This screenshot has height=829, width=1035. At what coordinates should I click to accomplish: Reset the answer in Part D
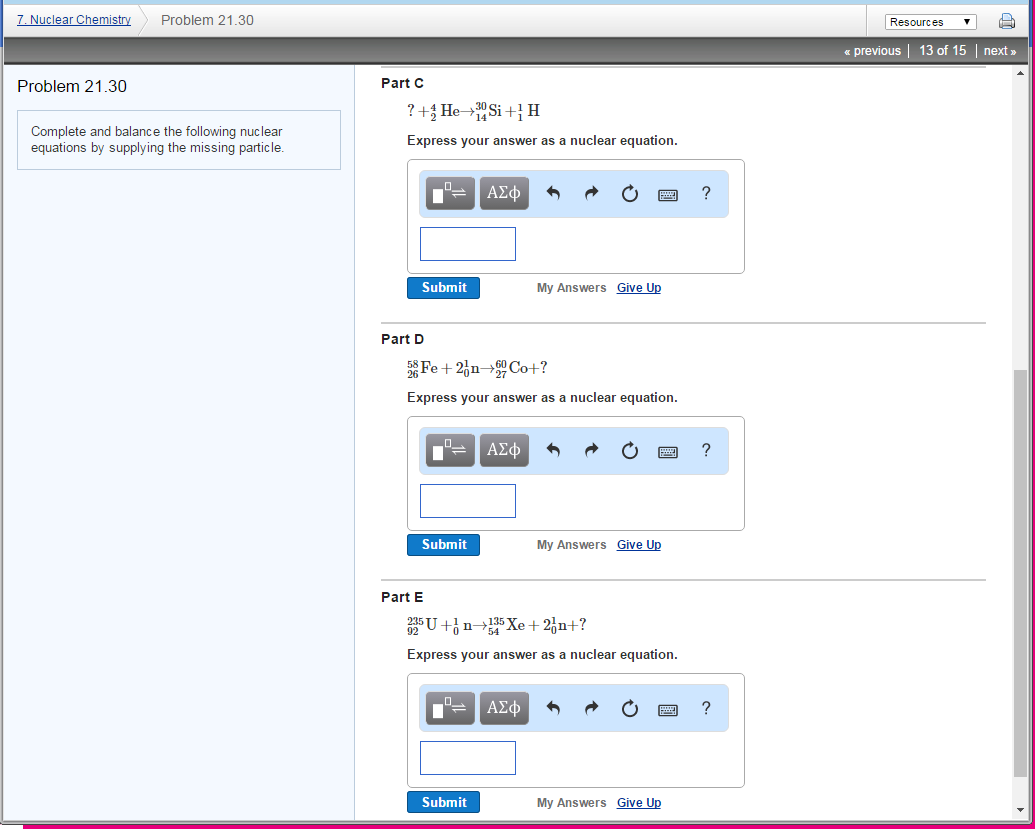629,450
